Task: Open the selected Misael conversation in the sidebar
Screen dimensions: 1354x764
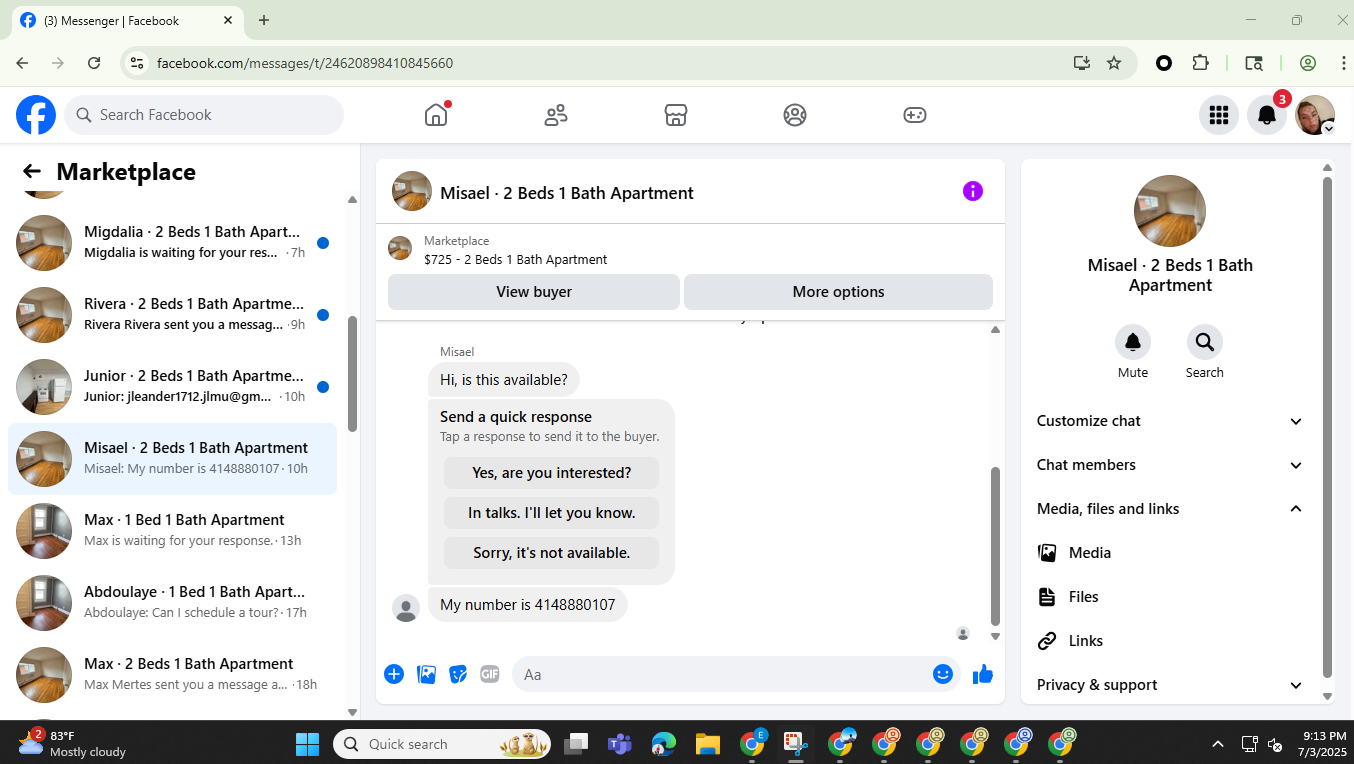Action: tap(172, 459)
